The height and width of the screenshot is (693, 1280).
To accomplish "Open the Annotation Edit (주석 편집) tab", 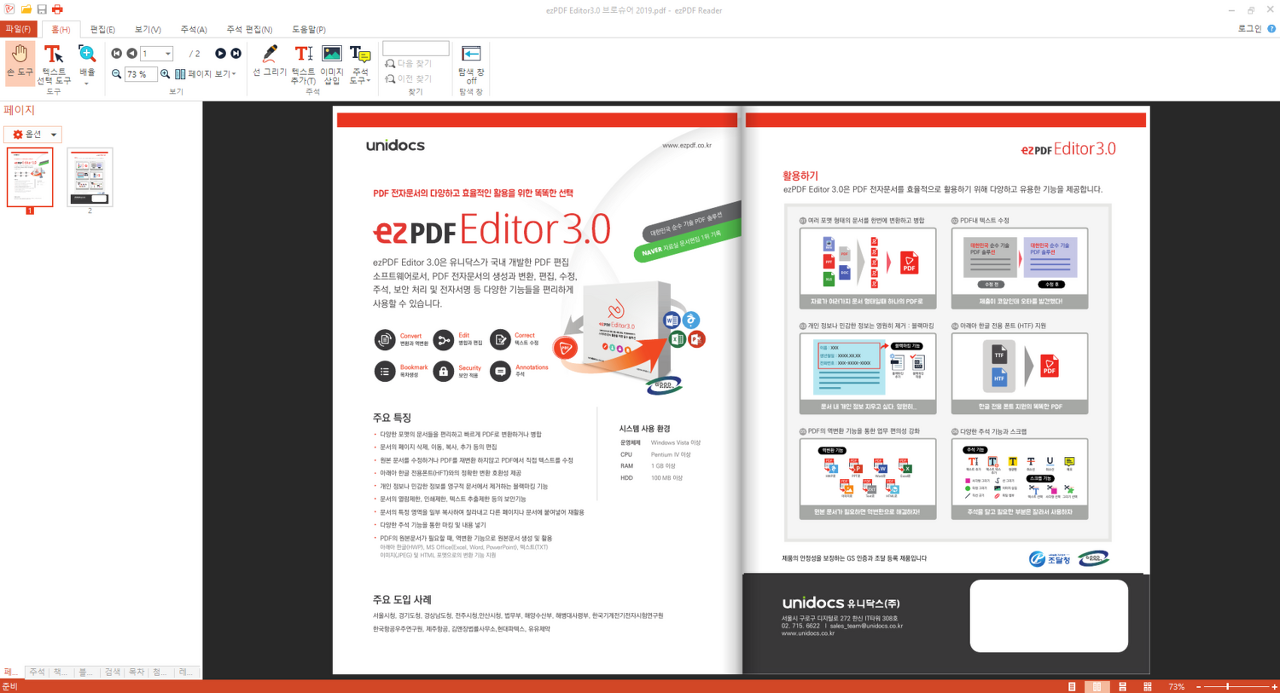I will [248, 30].
